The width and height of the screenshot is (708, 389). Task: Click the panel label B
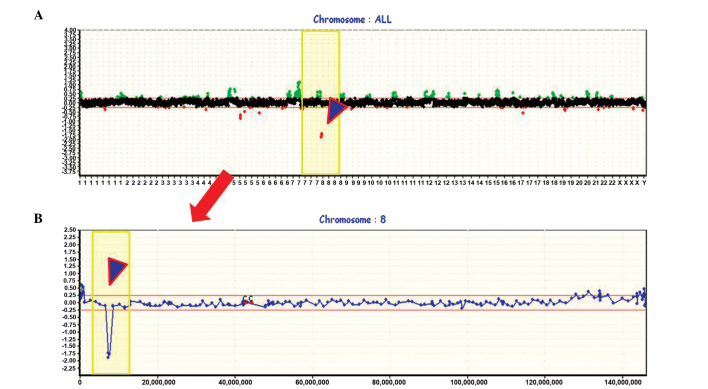click(x=38, y=218)
